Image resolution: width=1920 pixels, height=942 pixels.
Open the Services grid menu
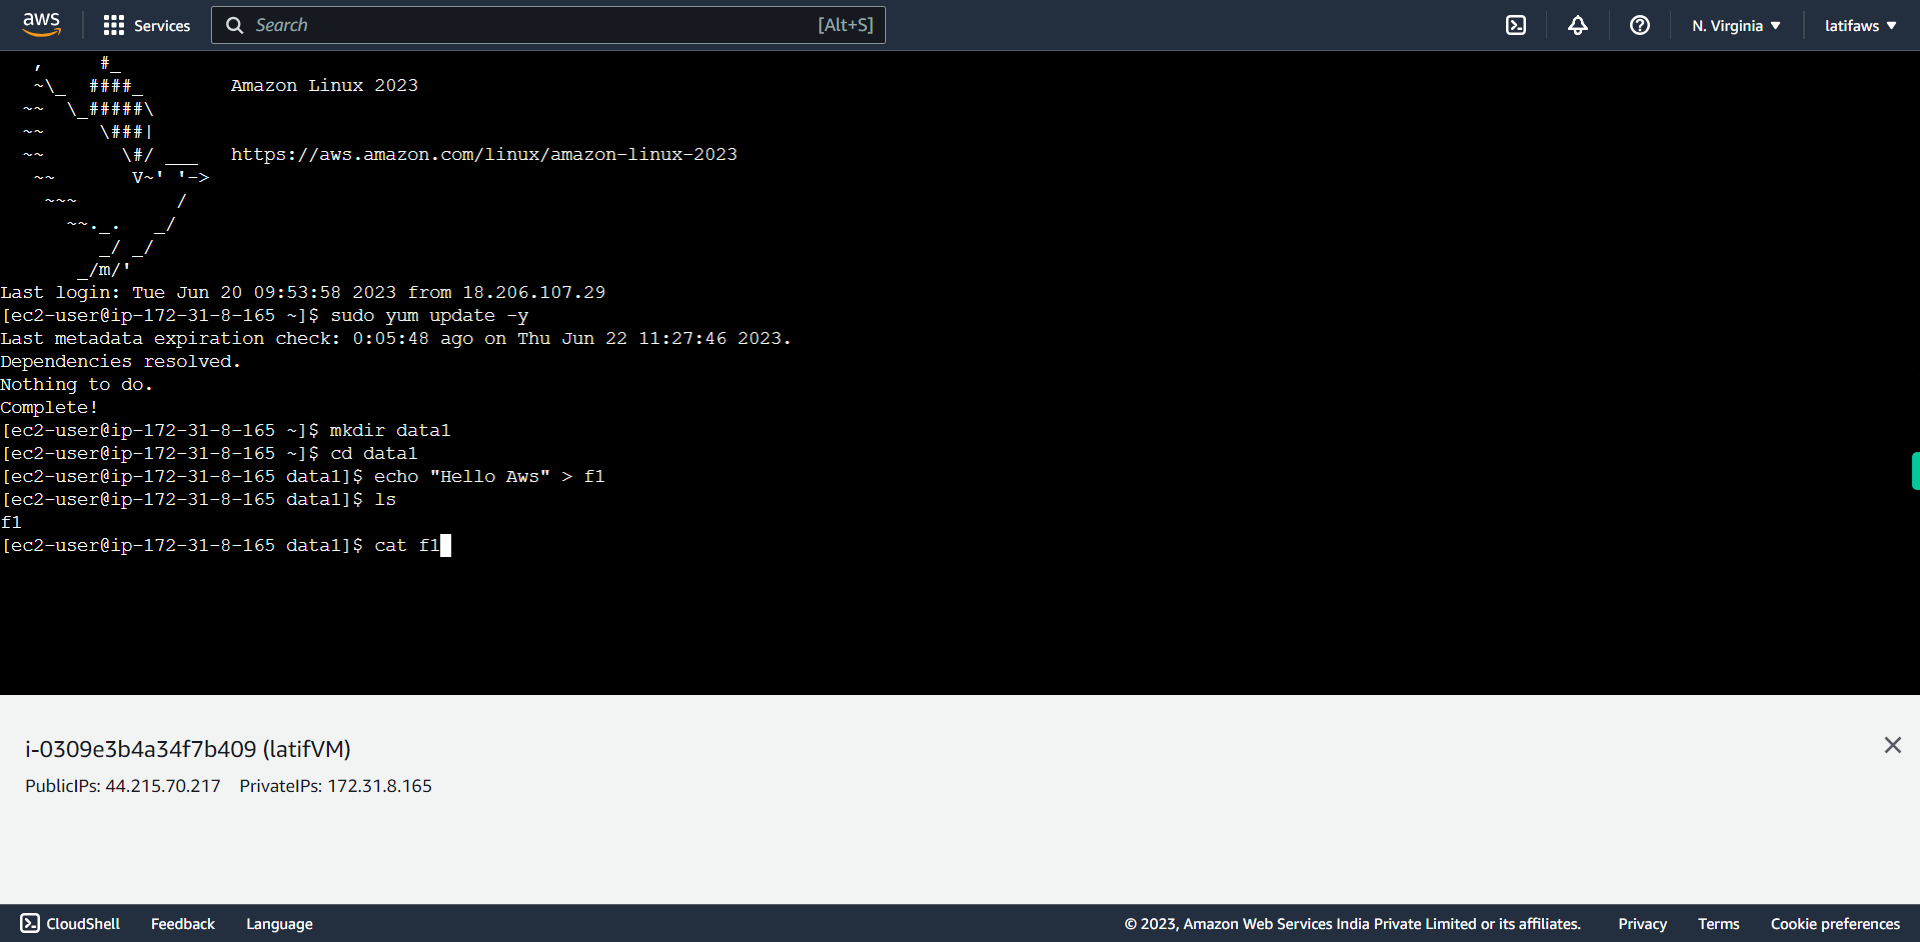click(146, 25)
